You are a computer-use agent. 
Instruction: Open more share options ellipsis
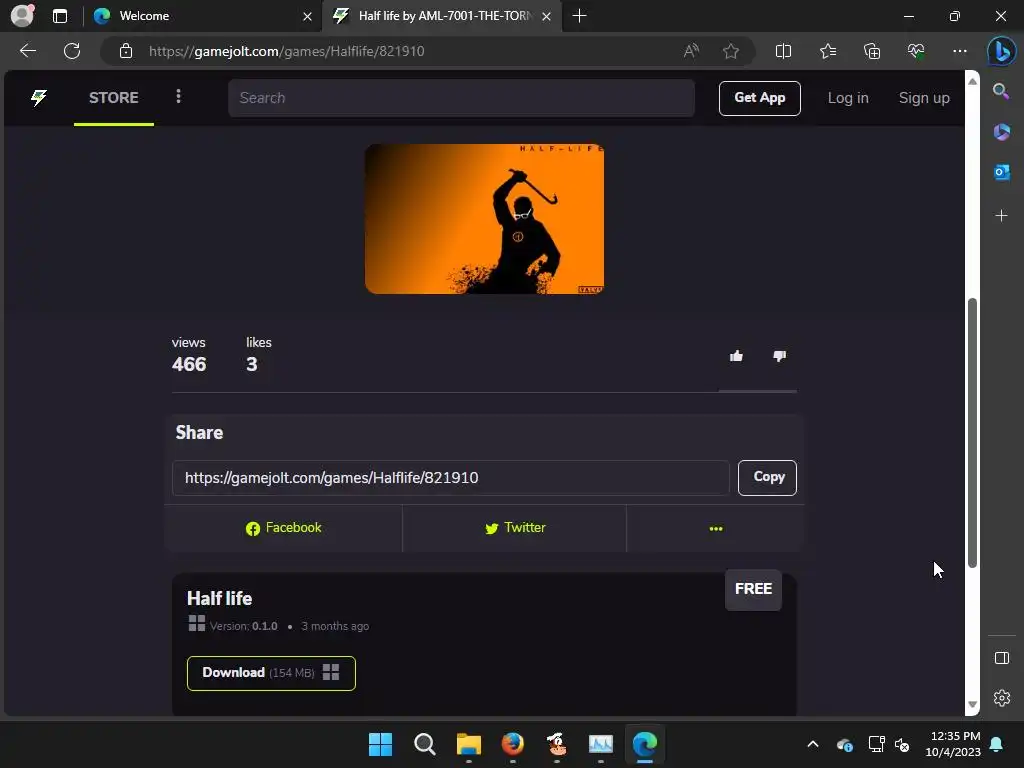pyautogui.click(x=716, y=528)
